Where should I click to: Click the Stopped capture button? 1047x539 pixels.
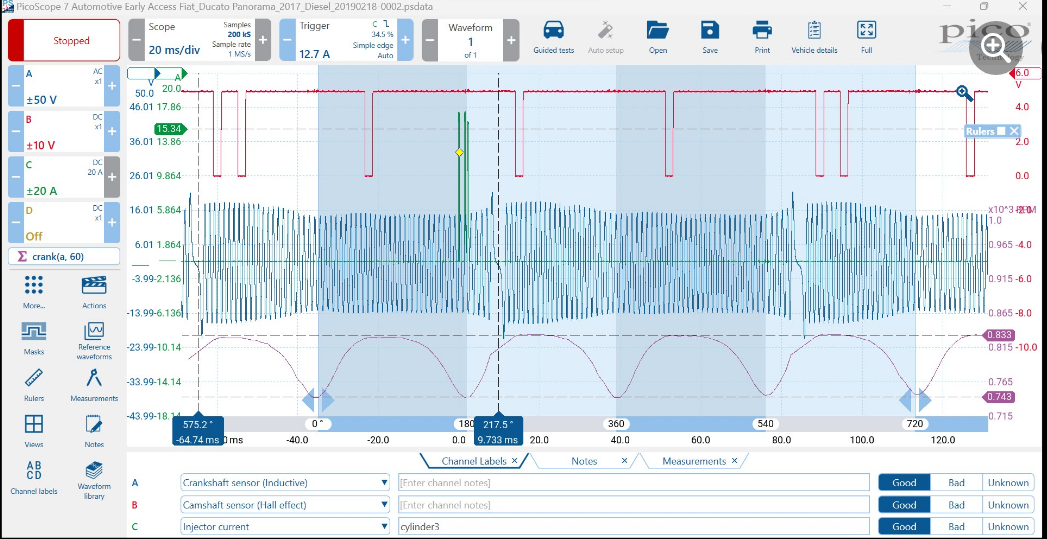tap(64, 40)
